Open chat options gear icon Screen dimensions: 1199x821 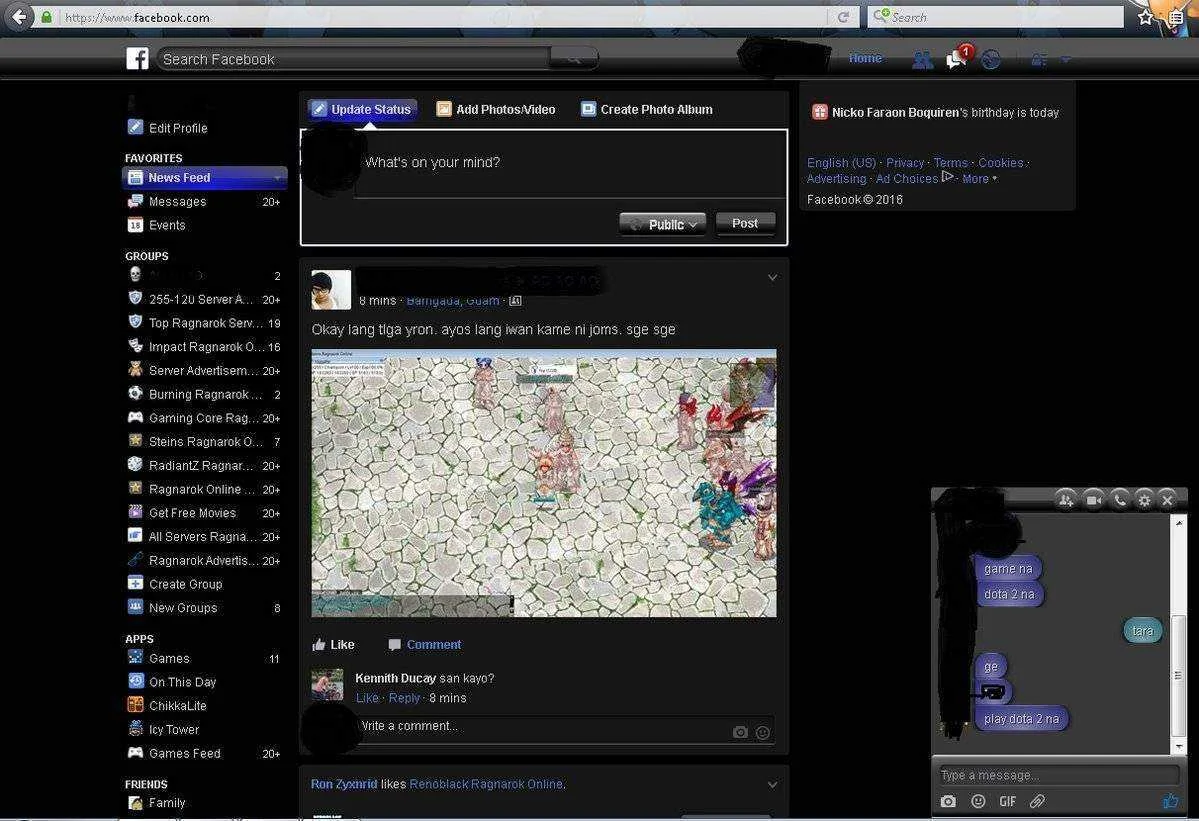pyautogui.click(x=1144, y=500)
